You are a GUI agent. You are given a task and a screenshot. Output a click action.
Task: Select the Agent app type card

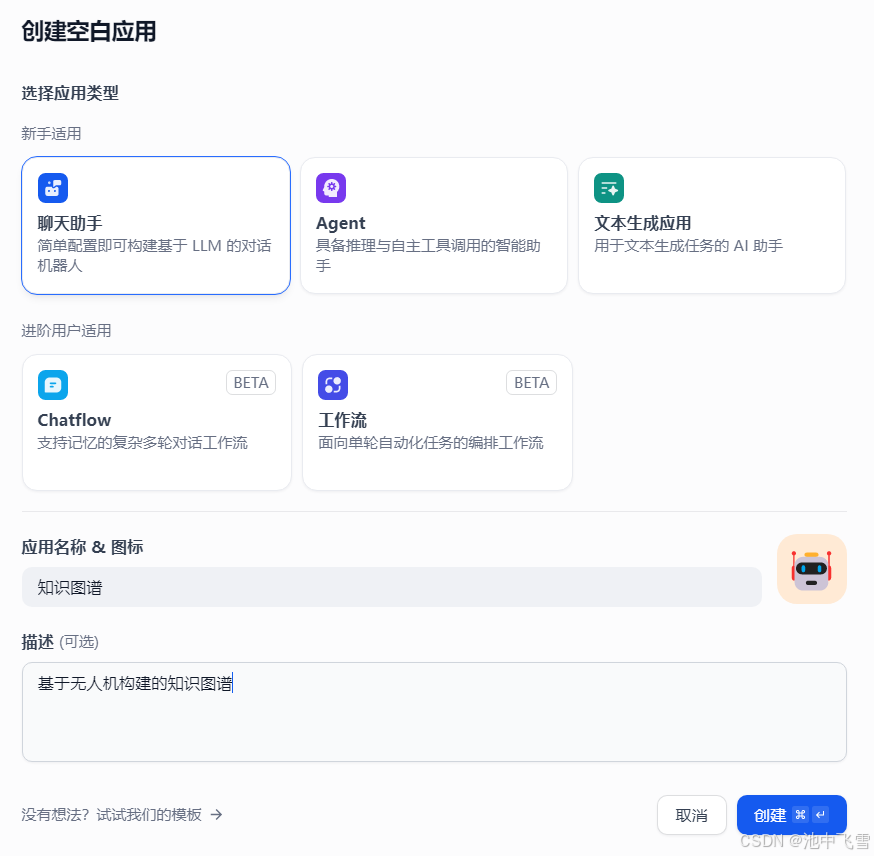tap(434, 225)
